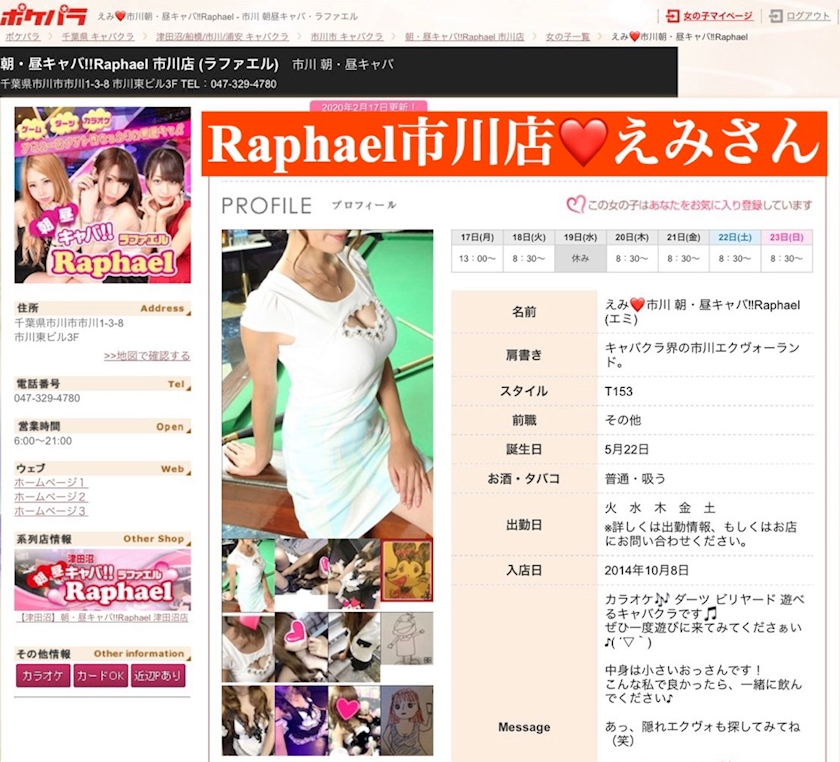Screen dimensions: 840x762
Task: Click the large white dress profile photo
Action: click(327, 383)
